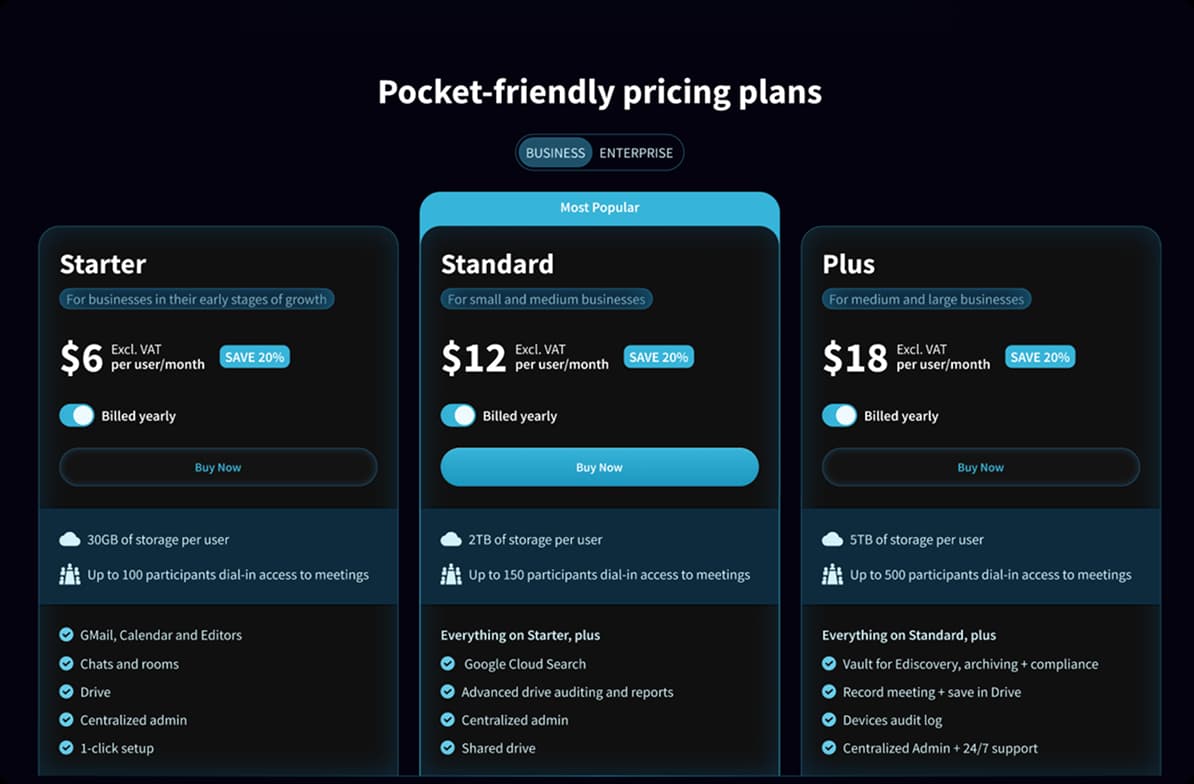Click Buy Now on Plus plan

click(x=980, y=466)
